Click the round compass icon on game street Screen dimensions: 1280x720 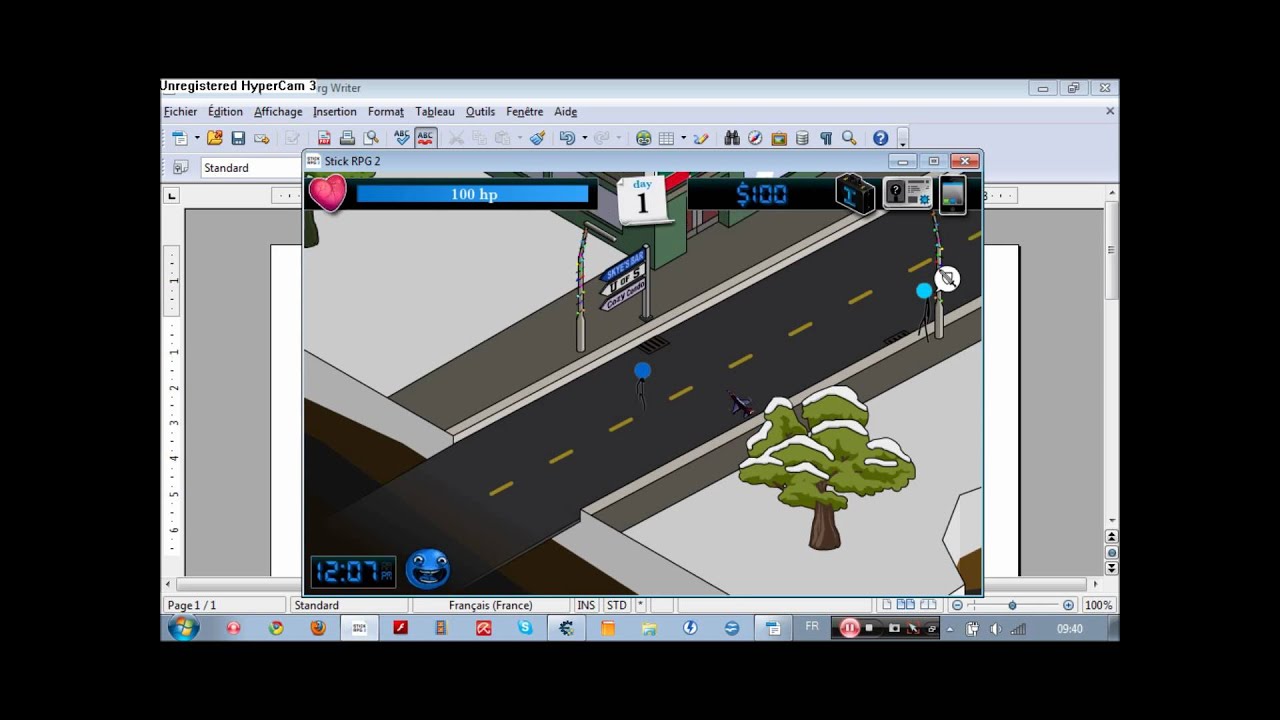pos(947,279)
